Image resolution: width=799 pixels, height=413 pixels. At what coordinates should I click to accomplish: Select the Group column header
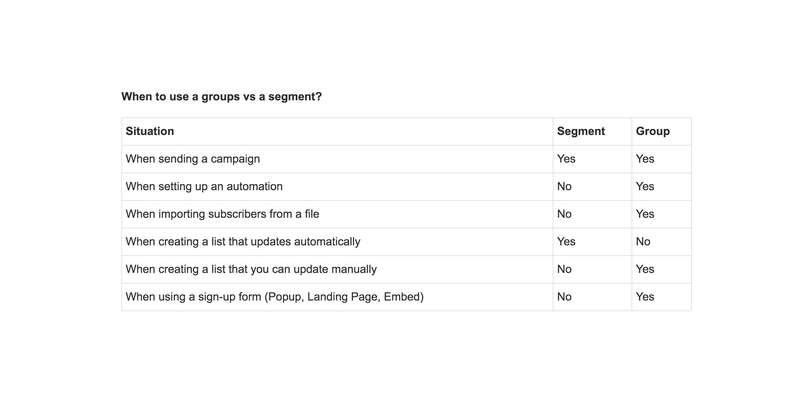[x=653, y=131]
